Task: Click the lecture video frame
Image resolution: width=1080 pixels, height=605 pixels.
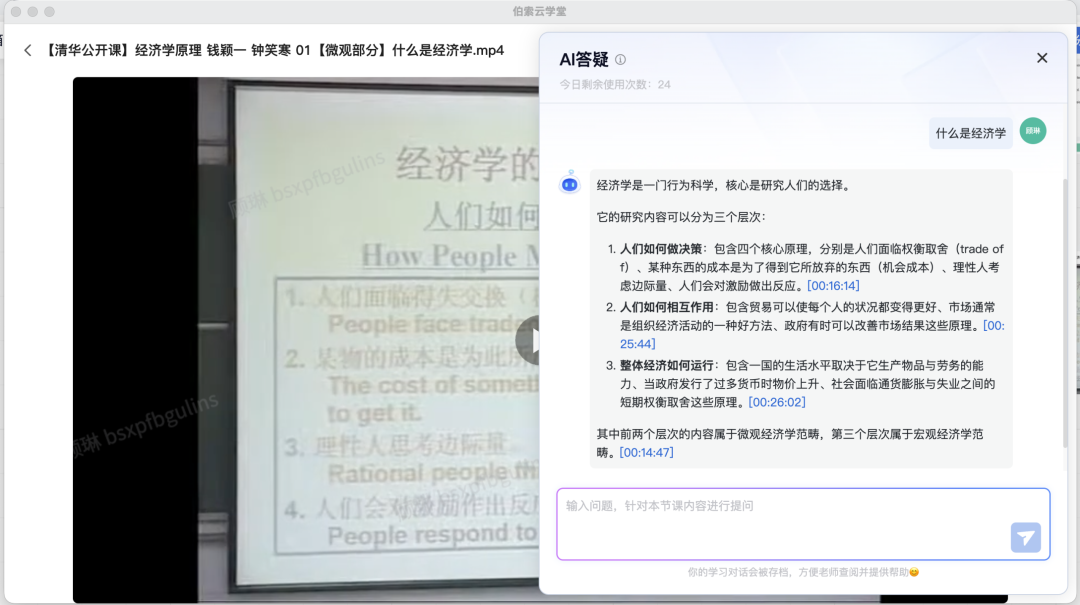Action: coord(307,340)
